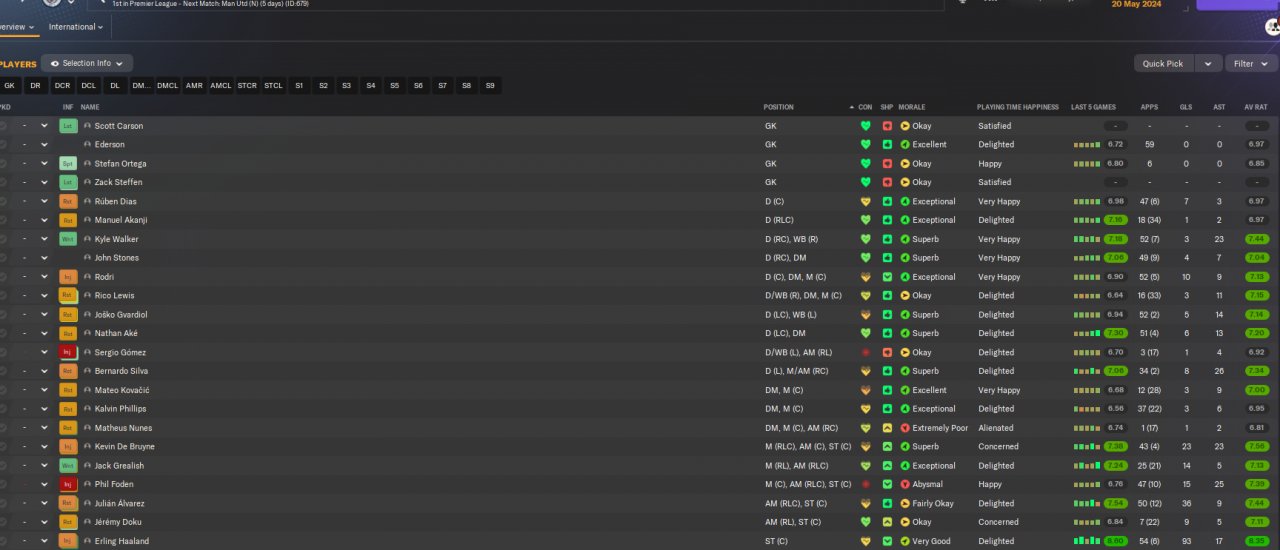This screenshot has height=550, width=1280.
Task: Toggle the pick circle for Erling Haaland
Action: click(3, 541)
